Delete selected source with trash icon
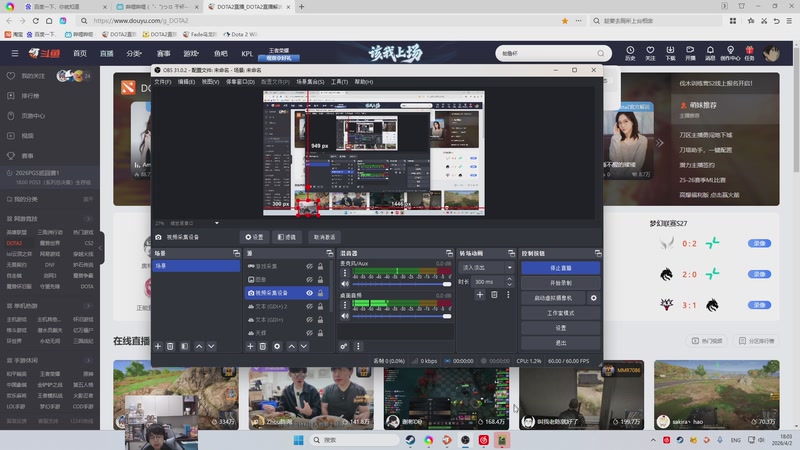The width and height of the screenshot is (800, 450). click(263, 346)
